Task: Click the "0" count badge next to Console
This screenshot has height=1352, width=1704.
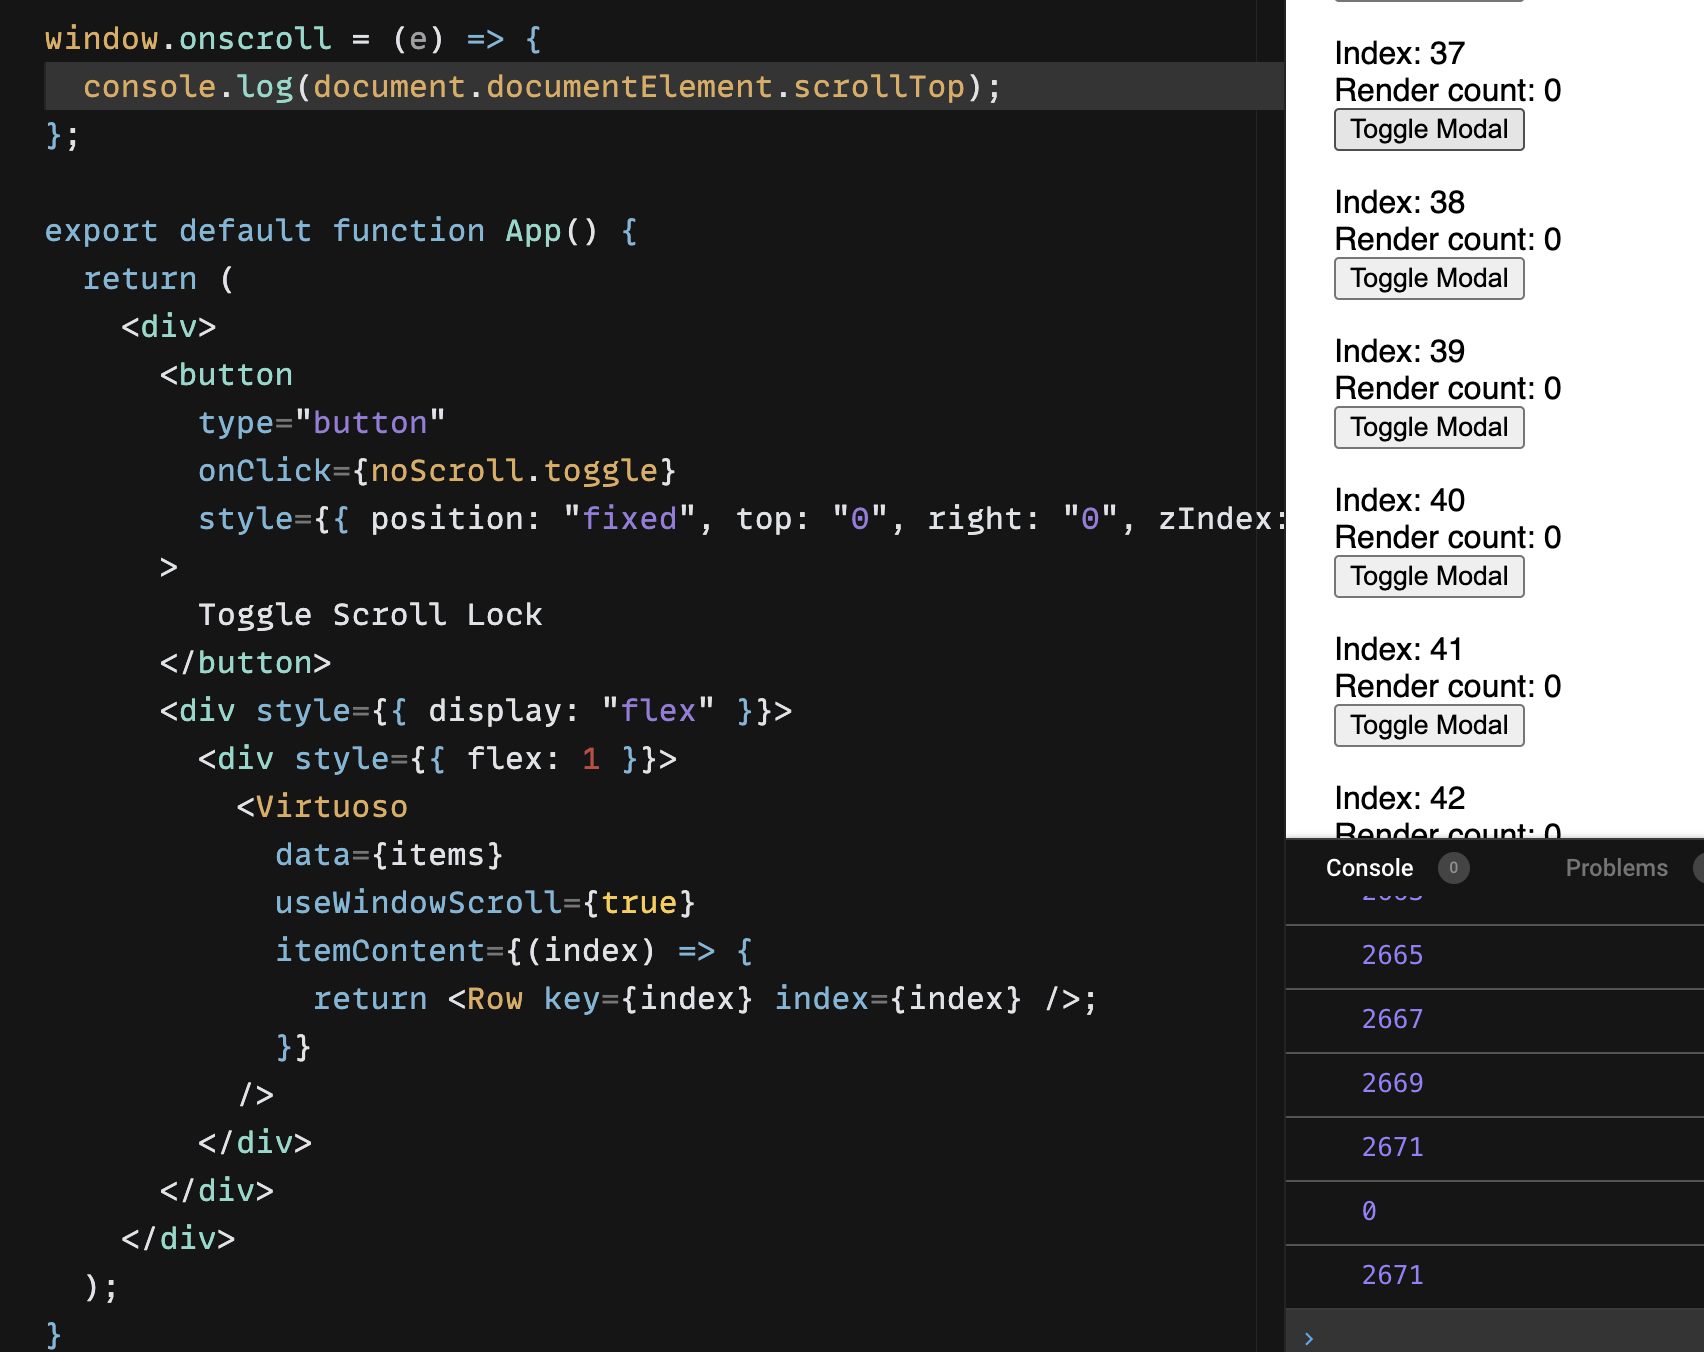Action: click(x=1453, y=868)
